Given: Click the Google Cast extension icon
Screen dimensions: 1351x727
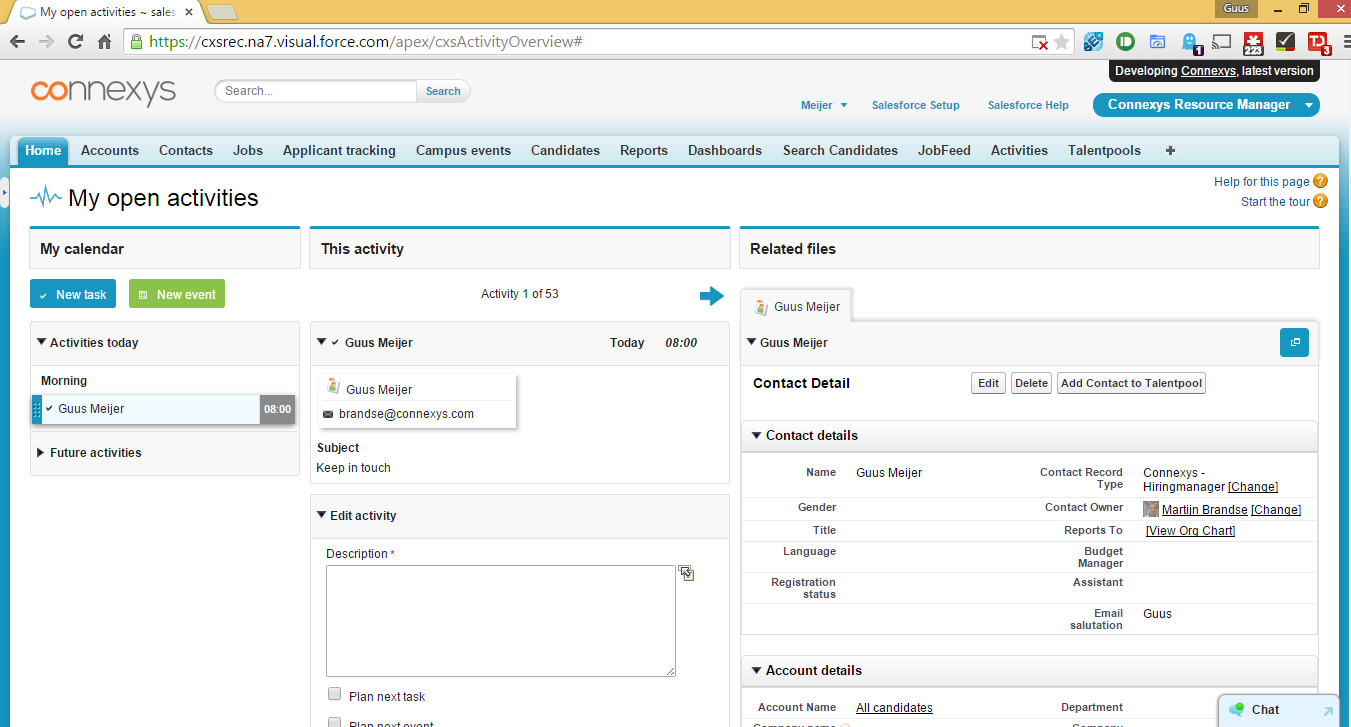Looking at the screenshot, I should click(1221, 42).
